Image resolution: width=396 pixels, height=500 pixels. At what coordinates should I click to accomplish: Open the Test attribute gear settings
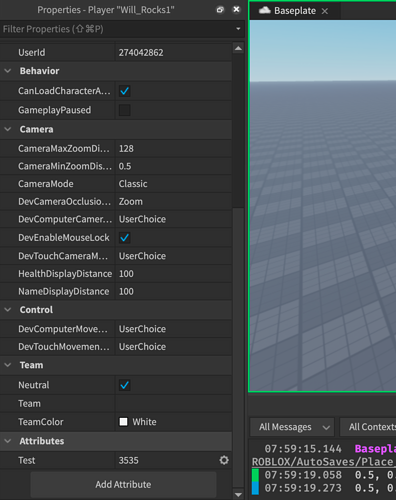224,460
